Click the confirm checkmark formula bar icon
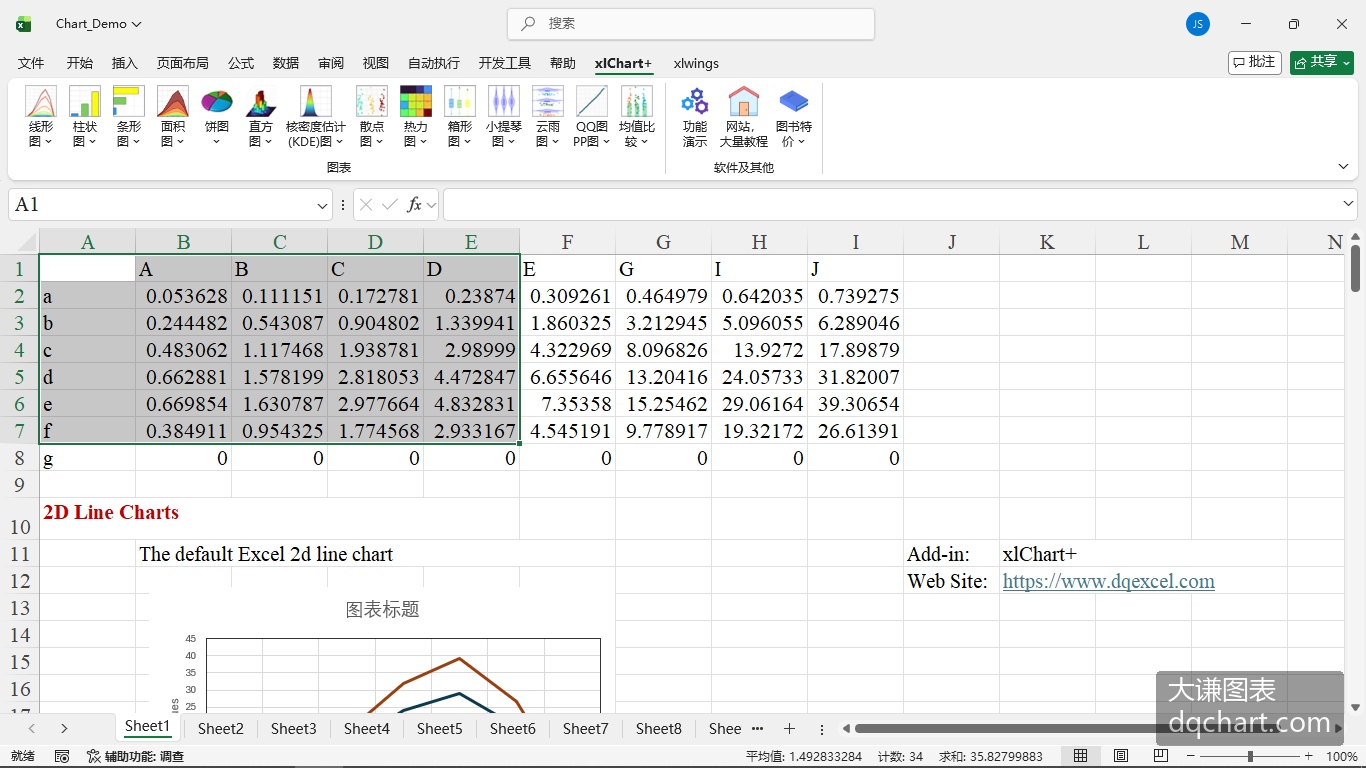 pos(390,204)
